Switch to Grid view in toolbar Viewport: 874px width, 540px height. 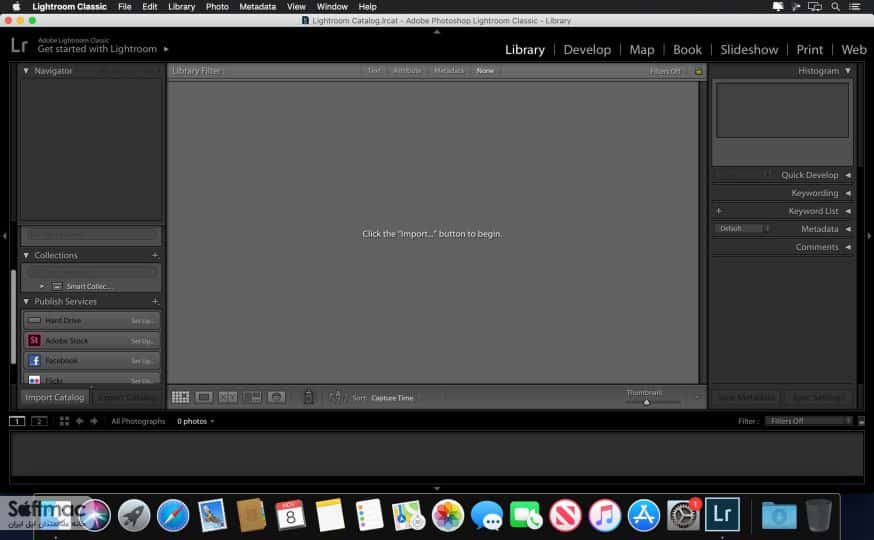coord(180,397)
